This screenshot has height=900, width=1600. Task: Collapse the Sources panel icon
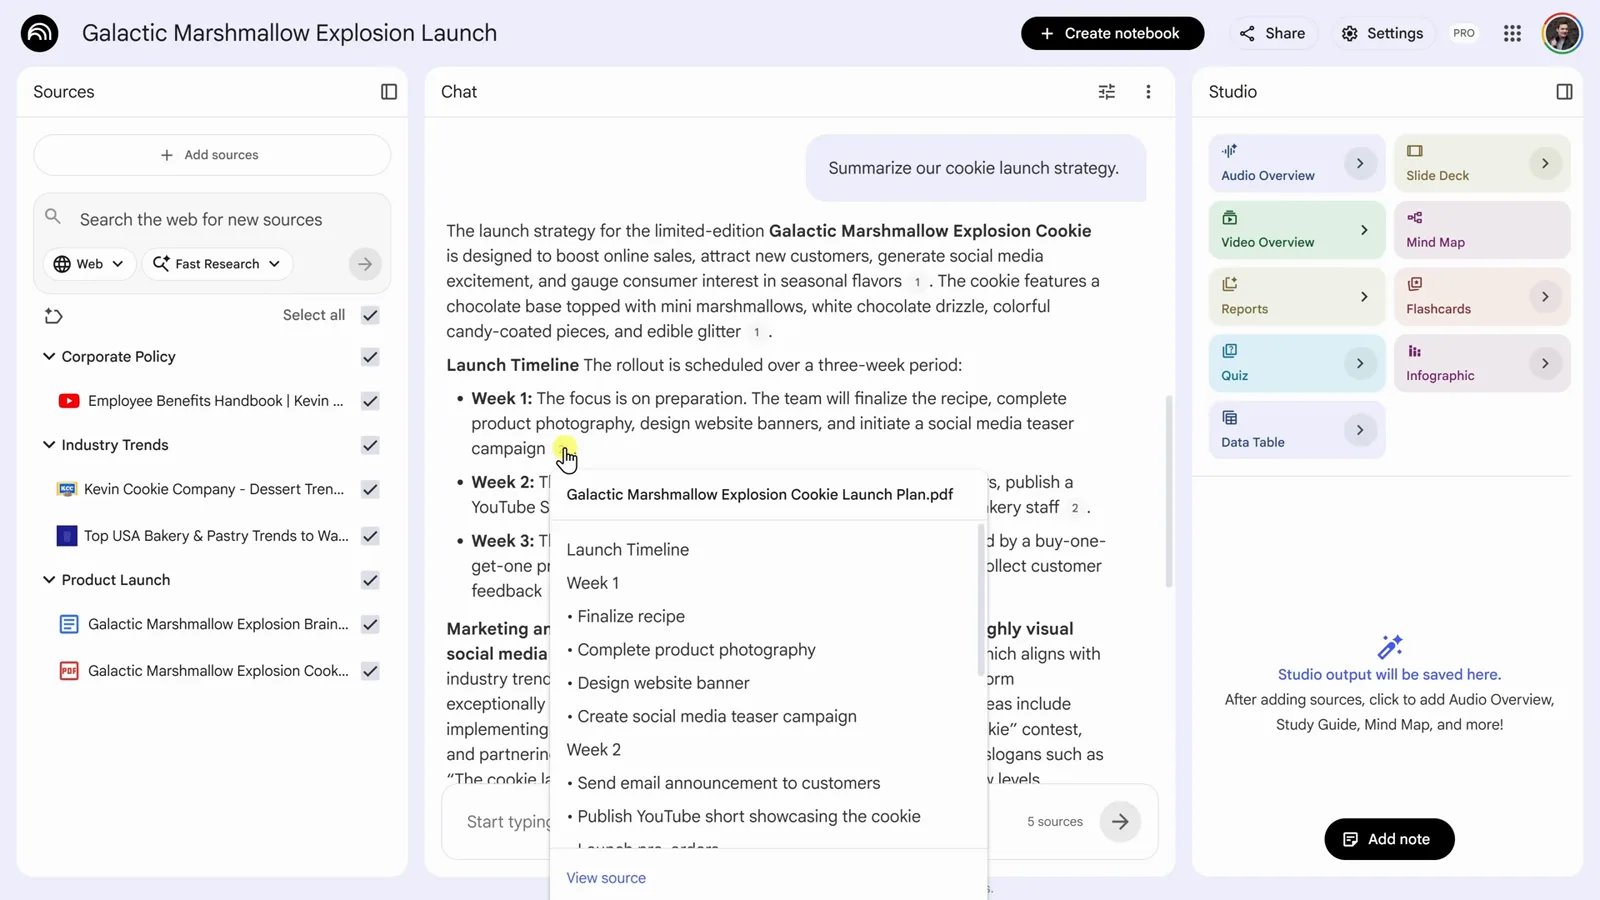389,92
